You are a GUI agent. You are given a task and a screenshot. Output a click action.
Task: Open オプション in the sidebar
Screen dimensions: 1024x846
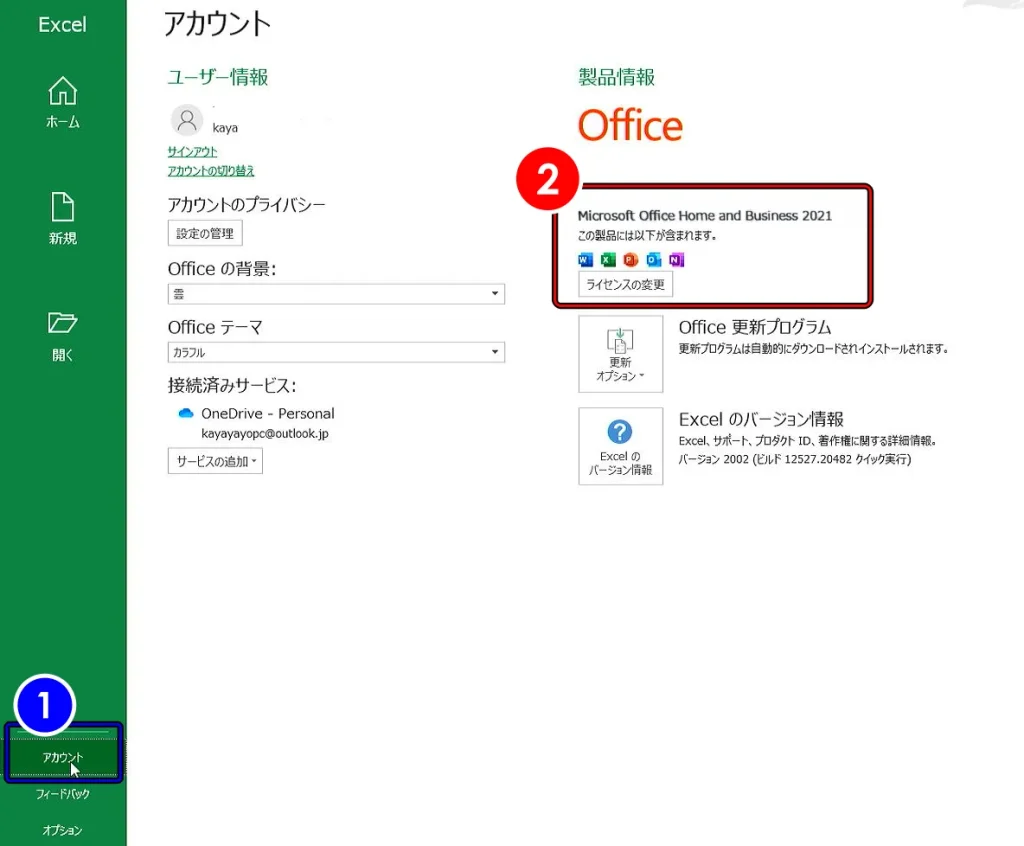click(63, 830)
